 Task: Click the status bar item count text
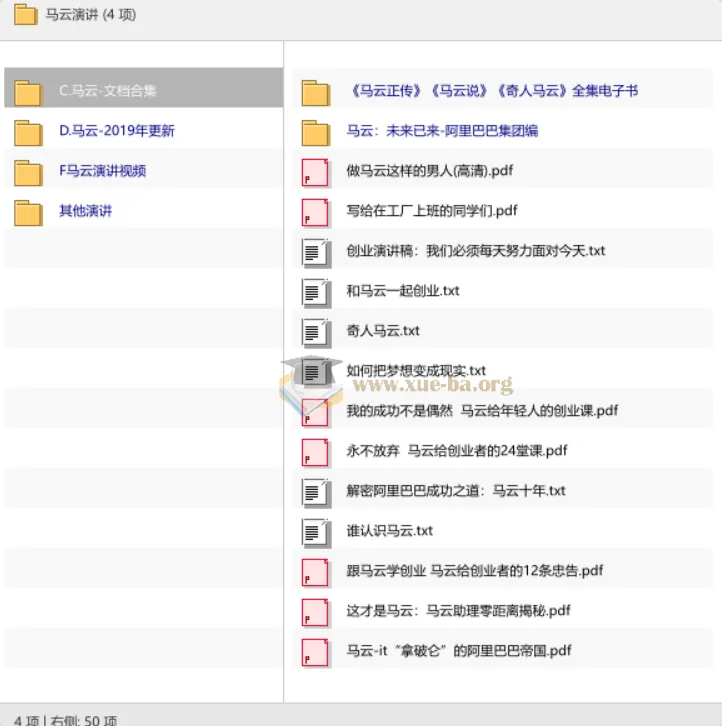tap(65, 720)
